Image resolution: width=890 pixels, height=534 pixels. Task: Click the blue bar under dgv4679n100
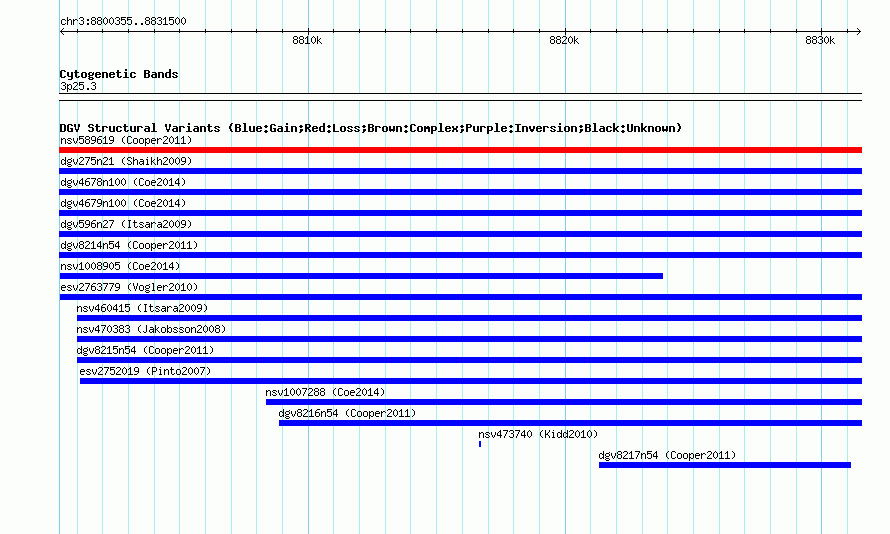[x=460, y=213]
